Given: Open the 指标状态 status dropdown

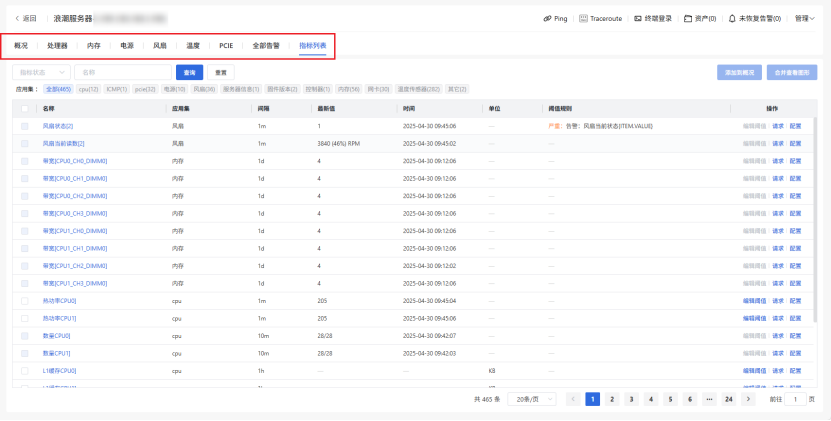Looking at the screenshot, I should point(41,72).
